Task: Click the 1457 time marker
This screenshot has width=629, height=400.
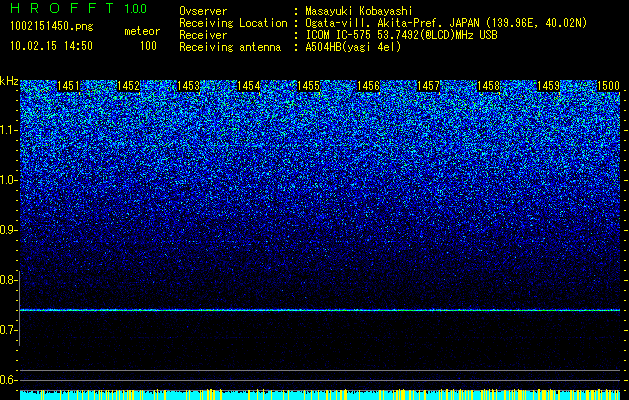Action: point(428,86)
